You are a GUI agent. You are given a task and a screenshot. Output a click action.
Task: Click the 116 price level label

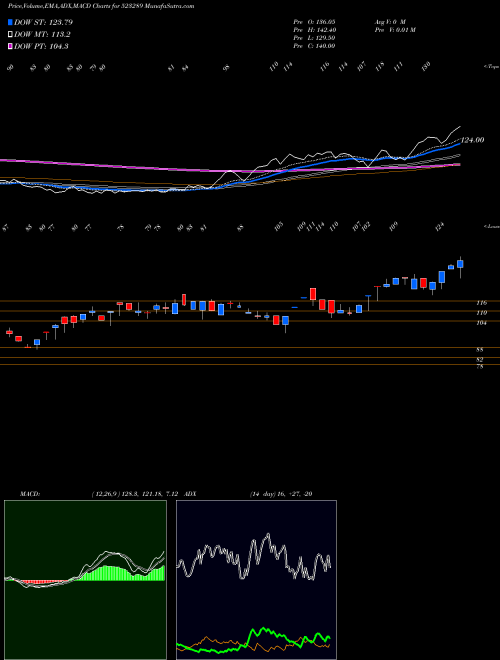click(482, 303)
